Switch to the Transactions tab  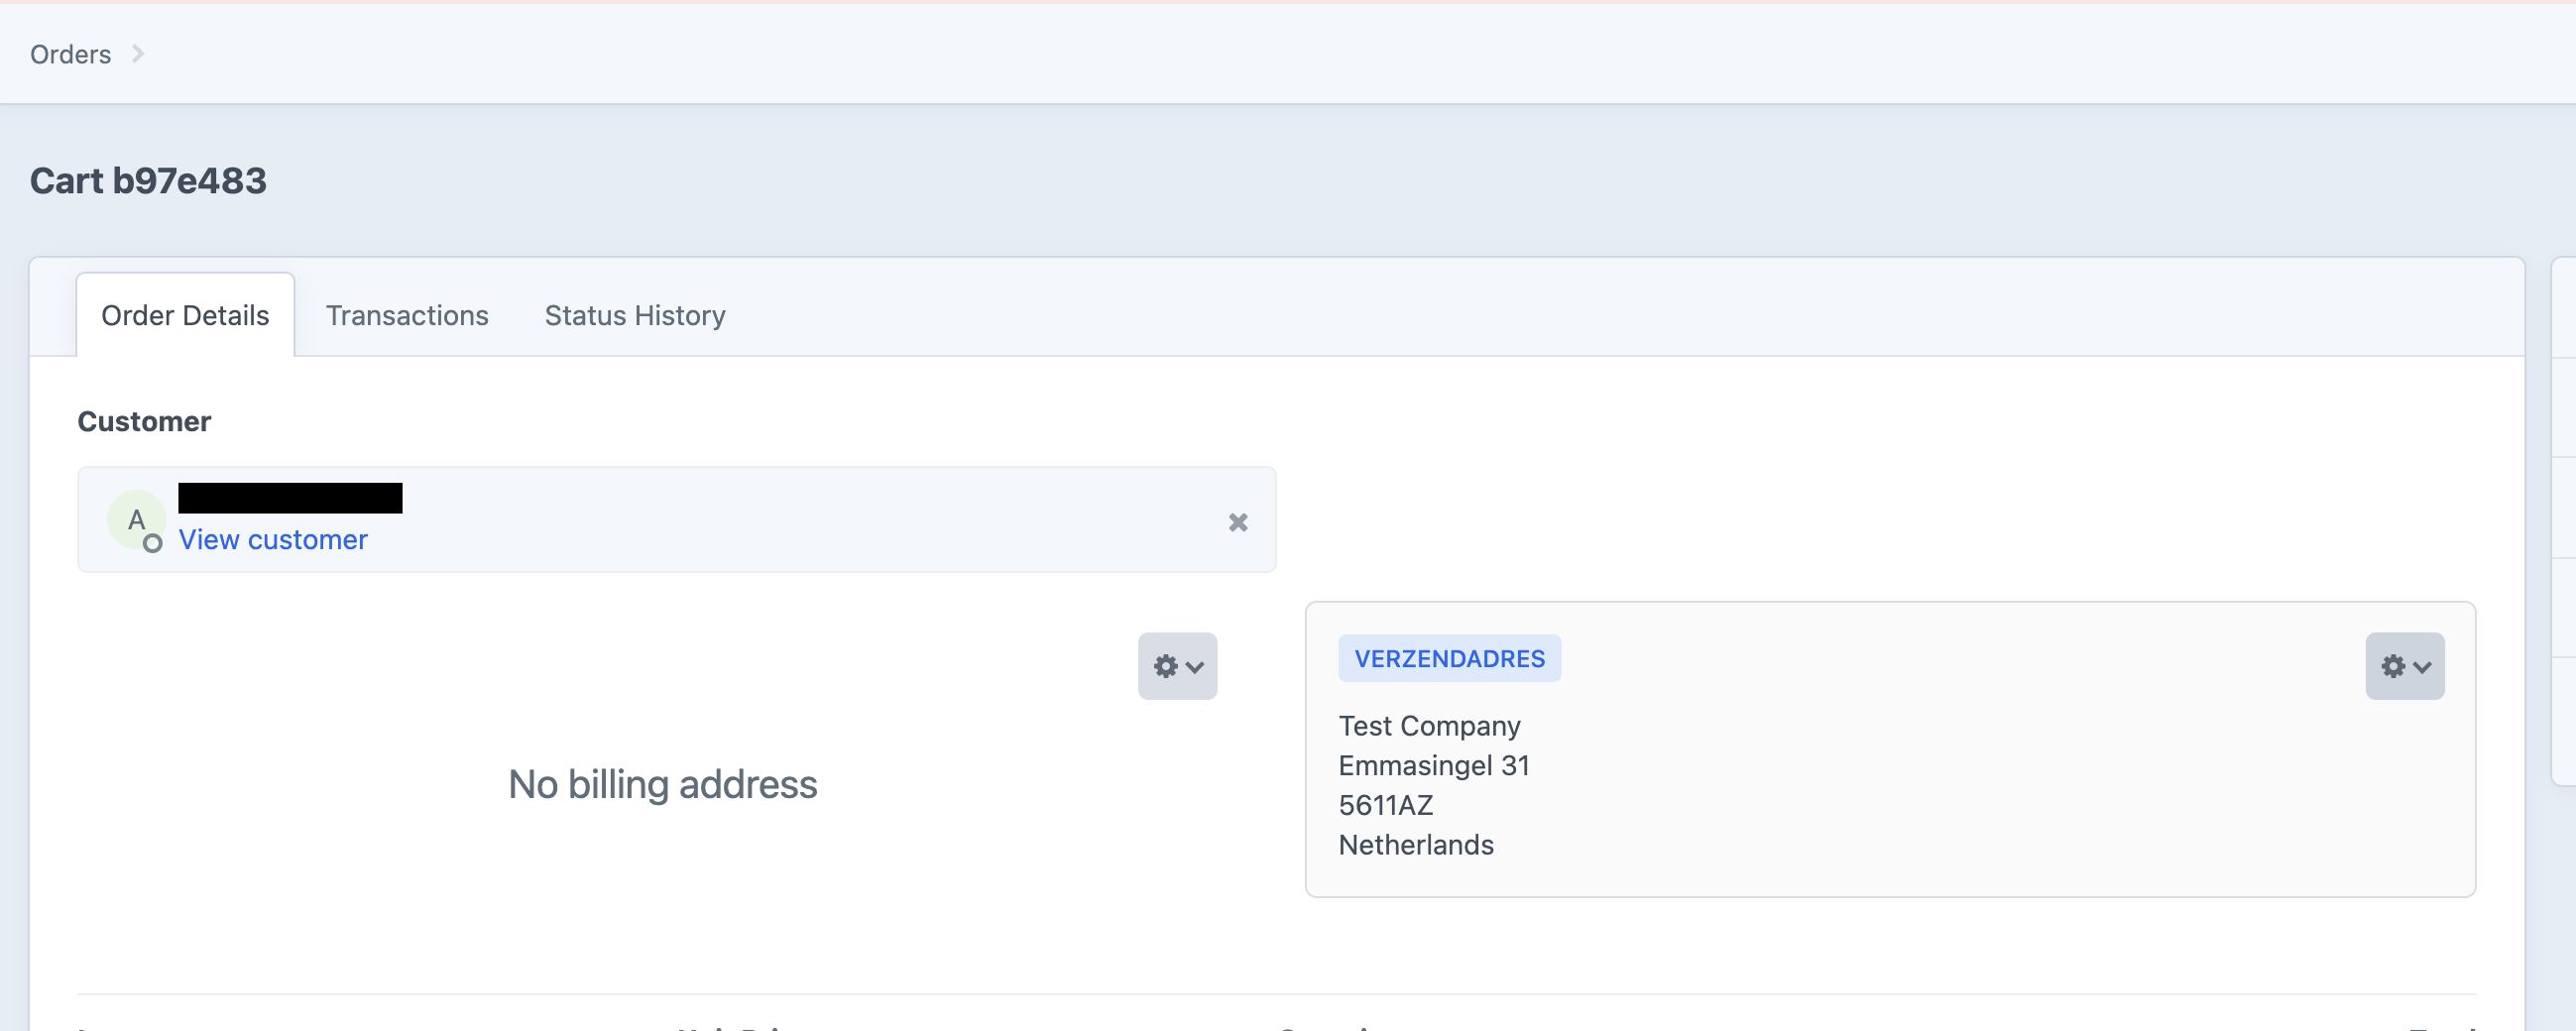406,315
